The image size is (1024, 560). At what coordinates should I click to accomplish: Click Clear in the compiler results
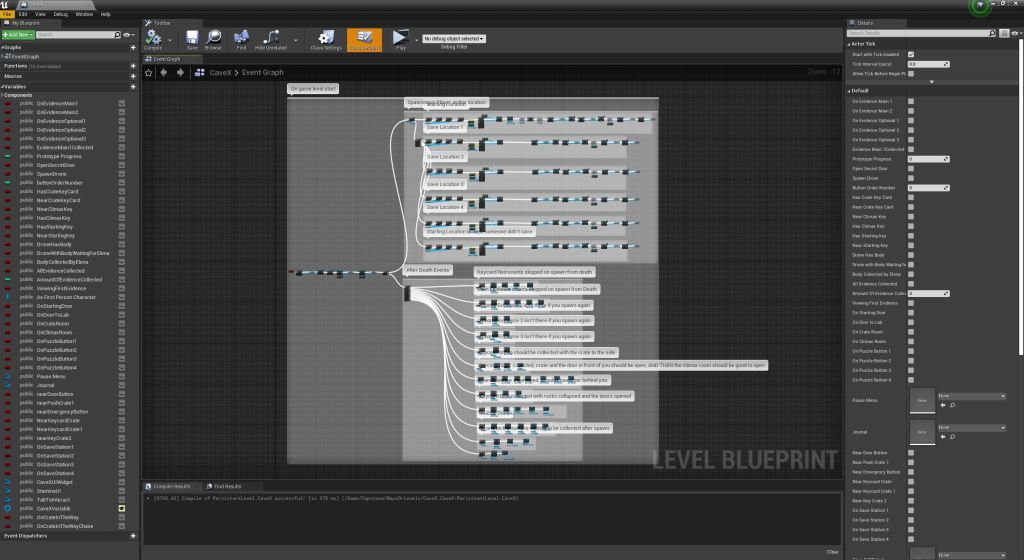[x=832, y=551]
